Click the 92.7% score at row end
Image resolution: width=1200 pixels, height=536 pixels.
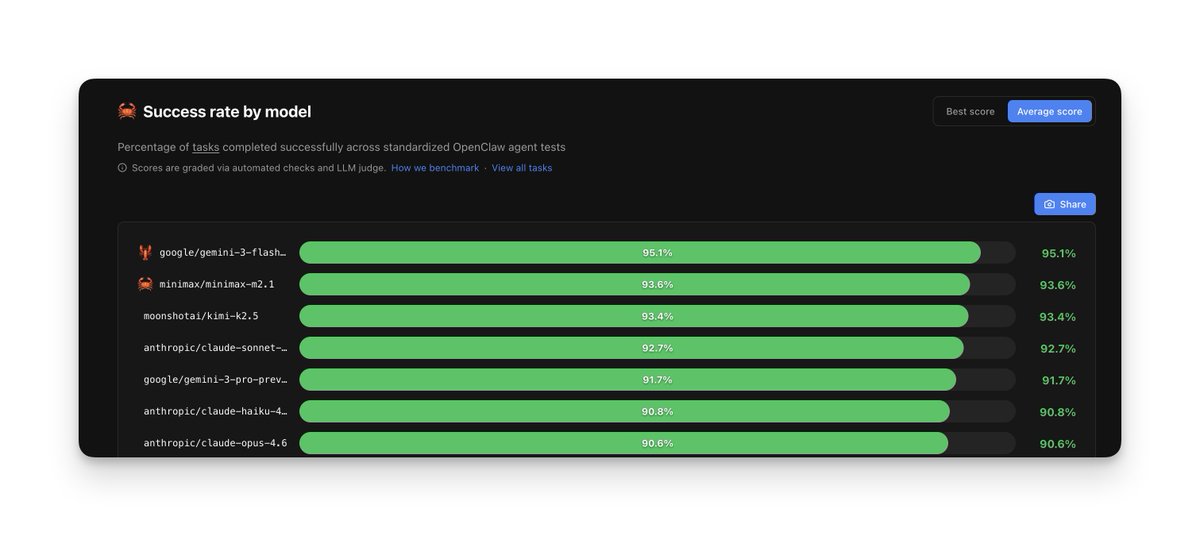click(x=1058, y=348)
